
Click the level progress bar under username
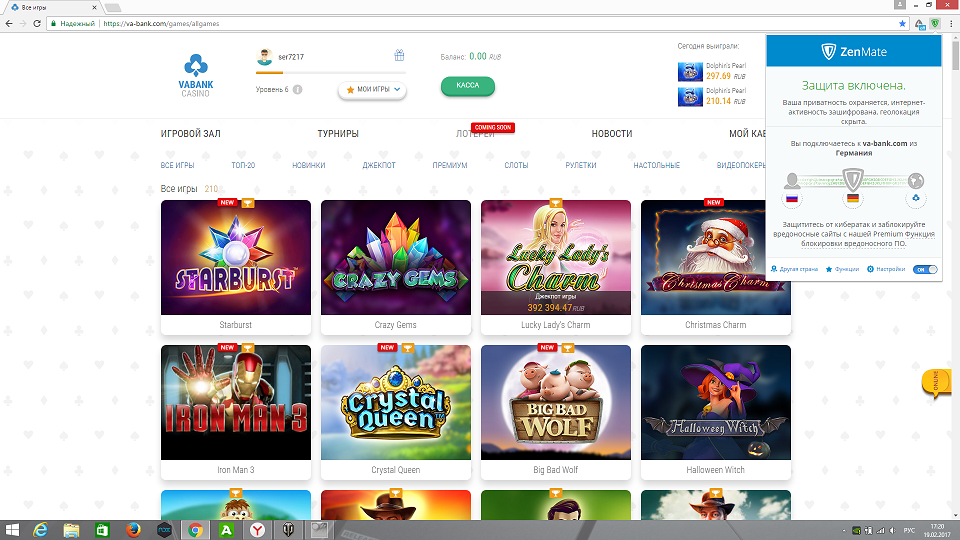pos(331,73)
